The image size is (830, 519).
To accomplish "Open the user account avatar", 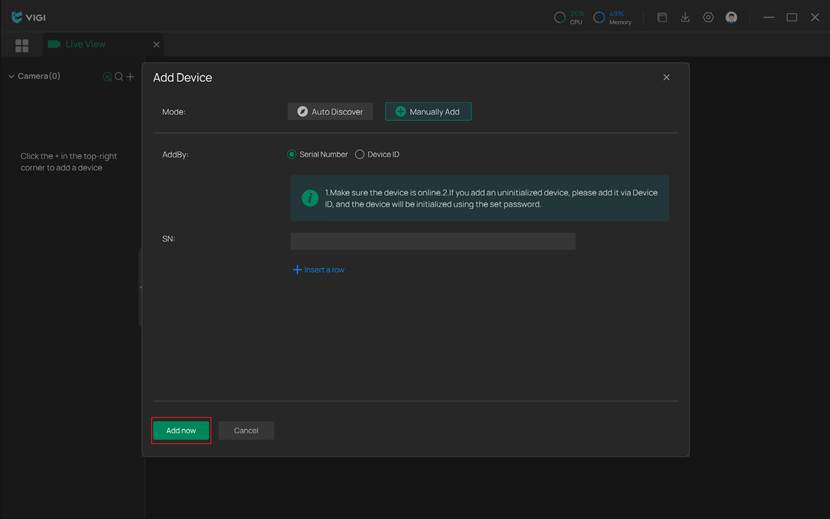I will click(731, 17).
